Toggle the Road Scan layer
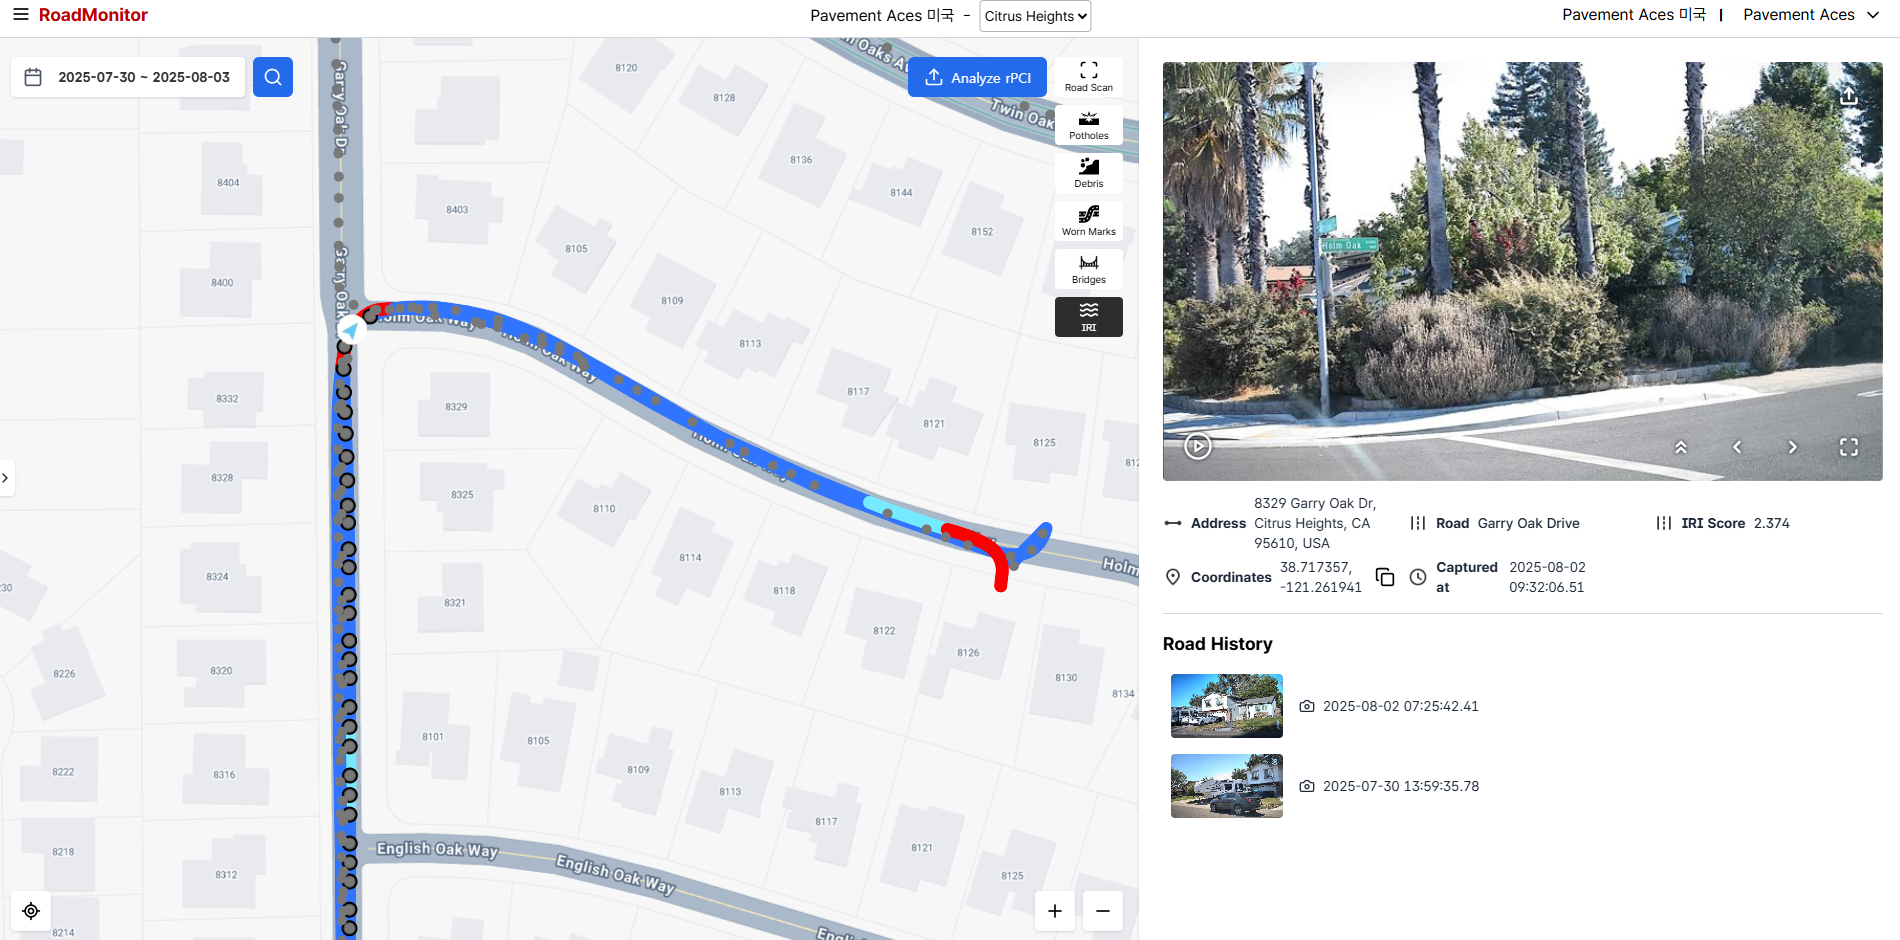The image size is (1900, 940). (x=1089, y=77)
